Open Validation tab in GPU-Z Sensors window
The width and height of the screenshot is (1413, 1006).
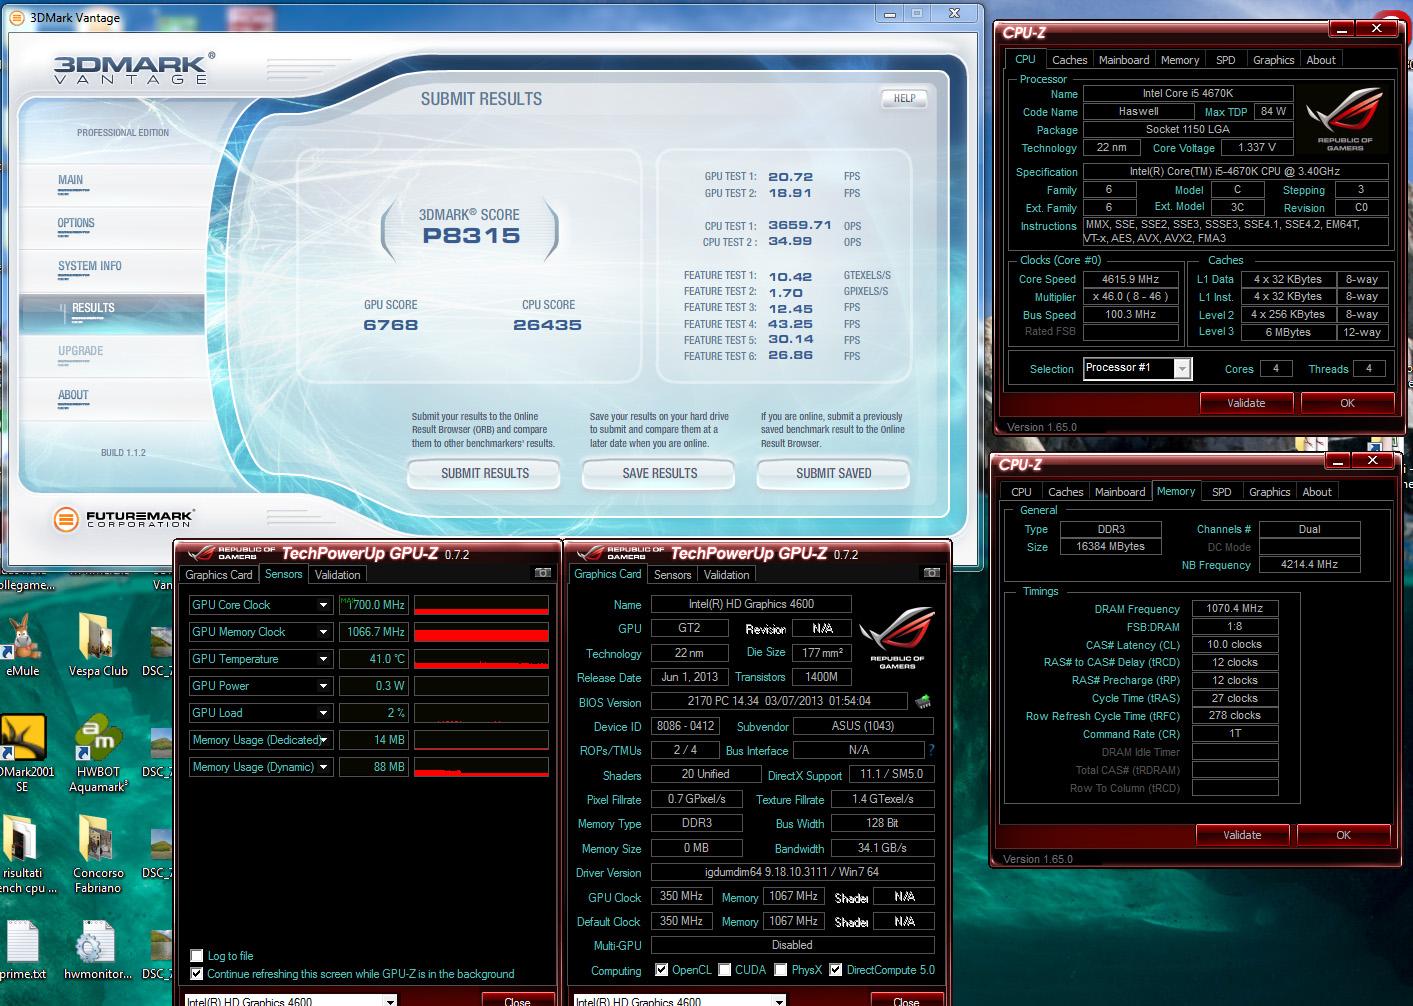click(337, 575)
